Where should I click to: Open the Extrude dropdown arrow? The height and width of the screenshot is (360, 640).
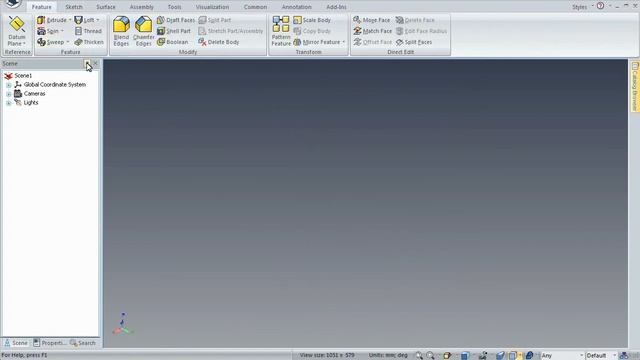pos(70,20)
